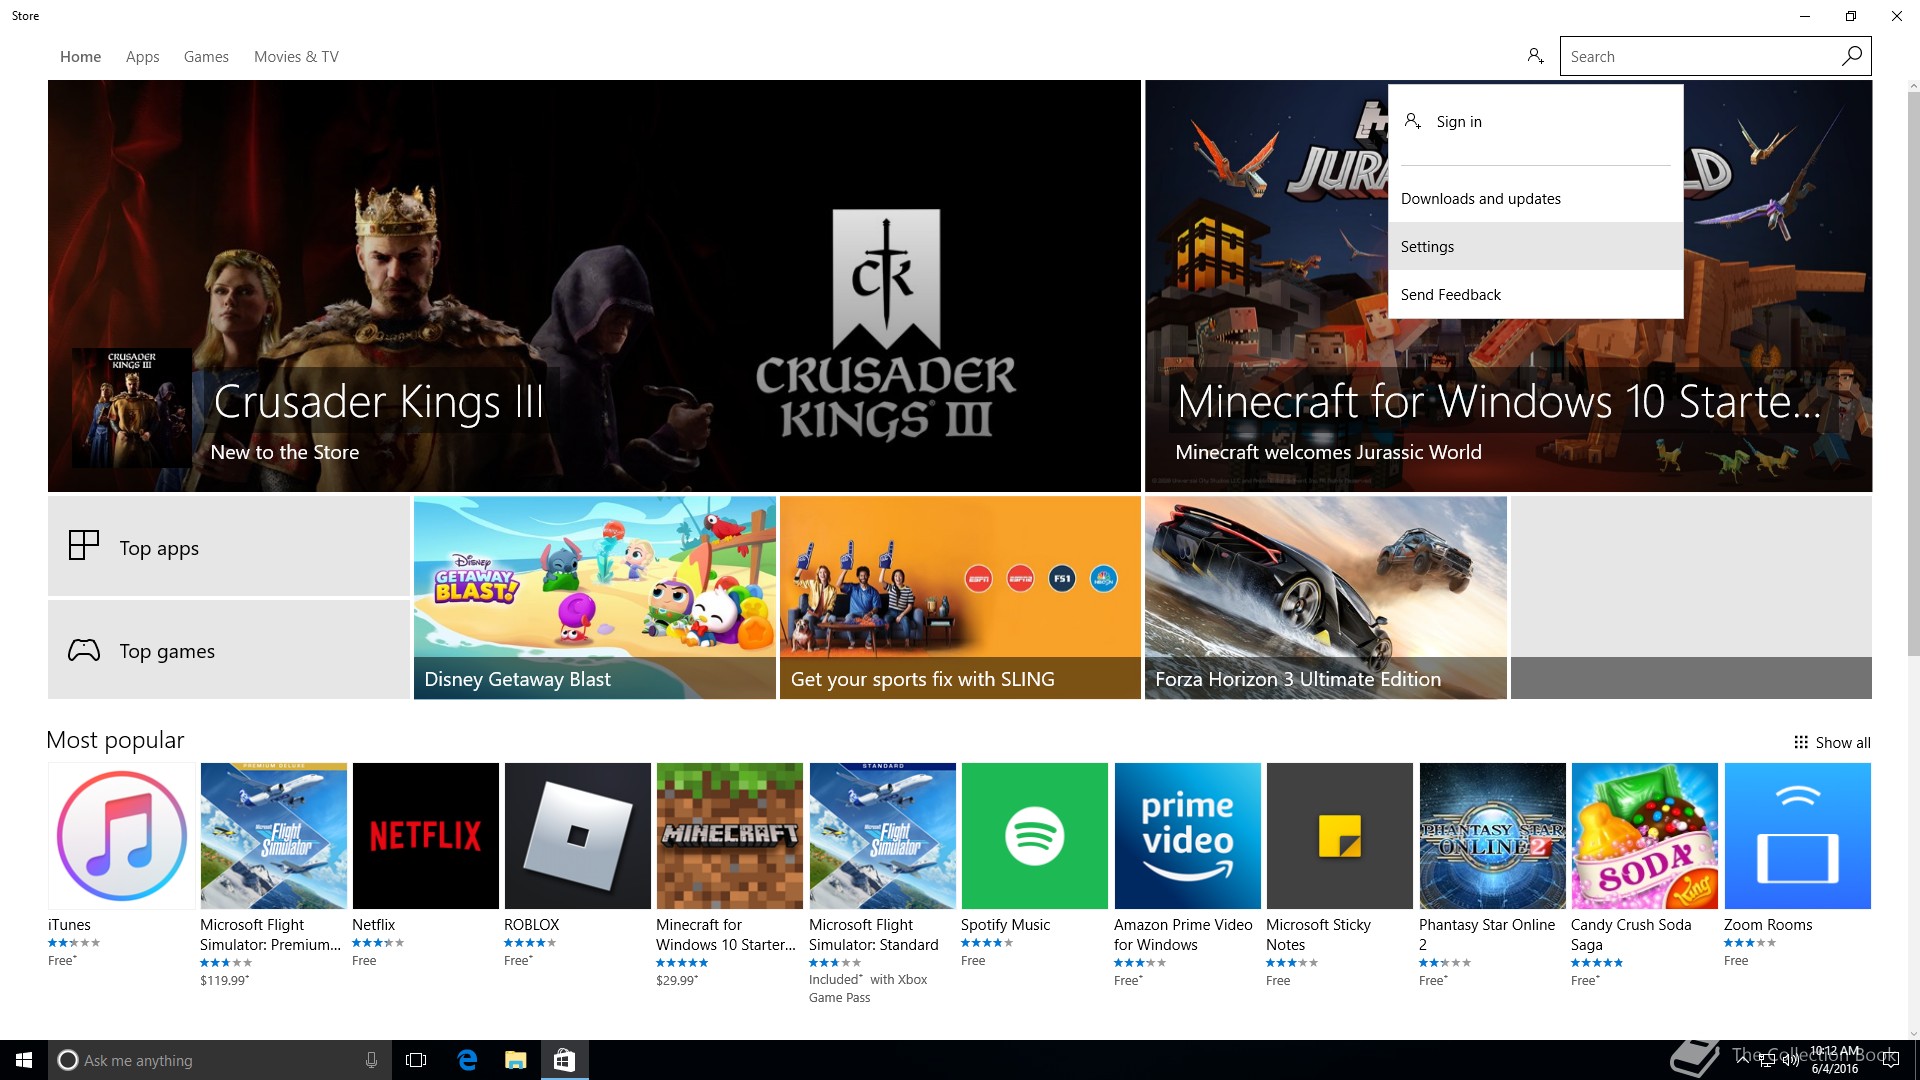Switch to the Games tab
This screenshot has width=1920, height=1080.
[206, 57]
